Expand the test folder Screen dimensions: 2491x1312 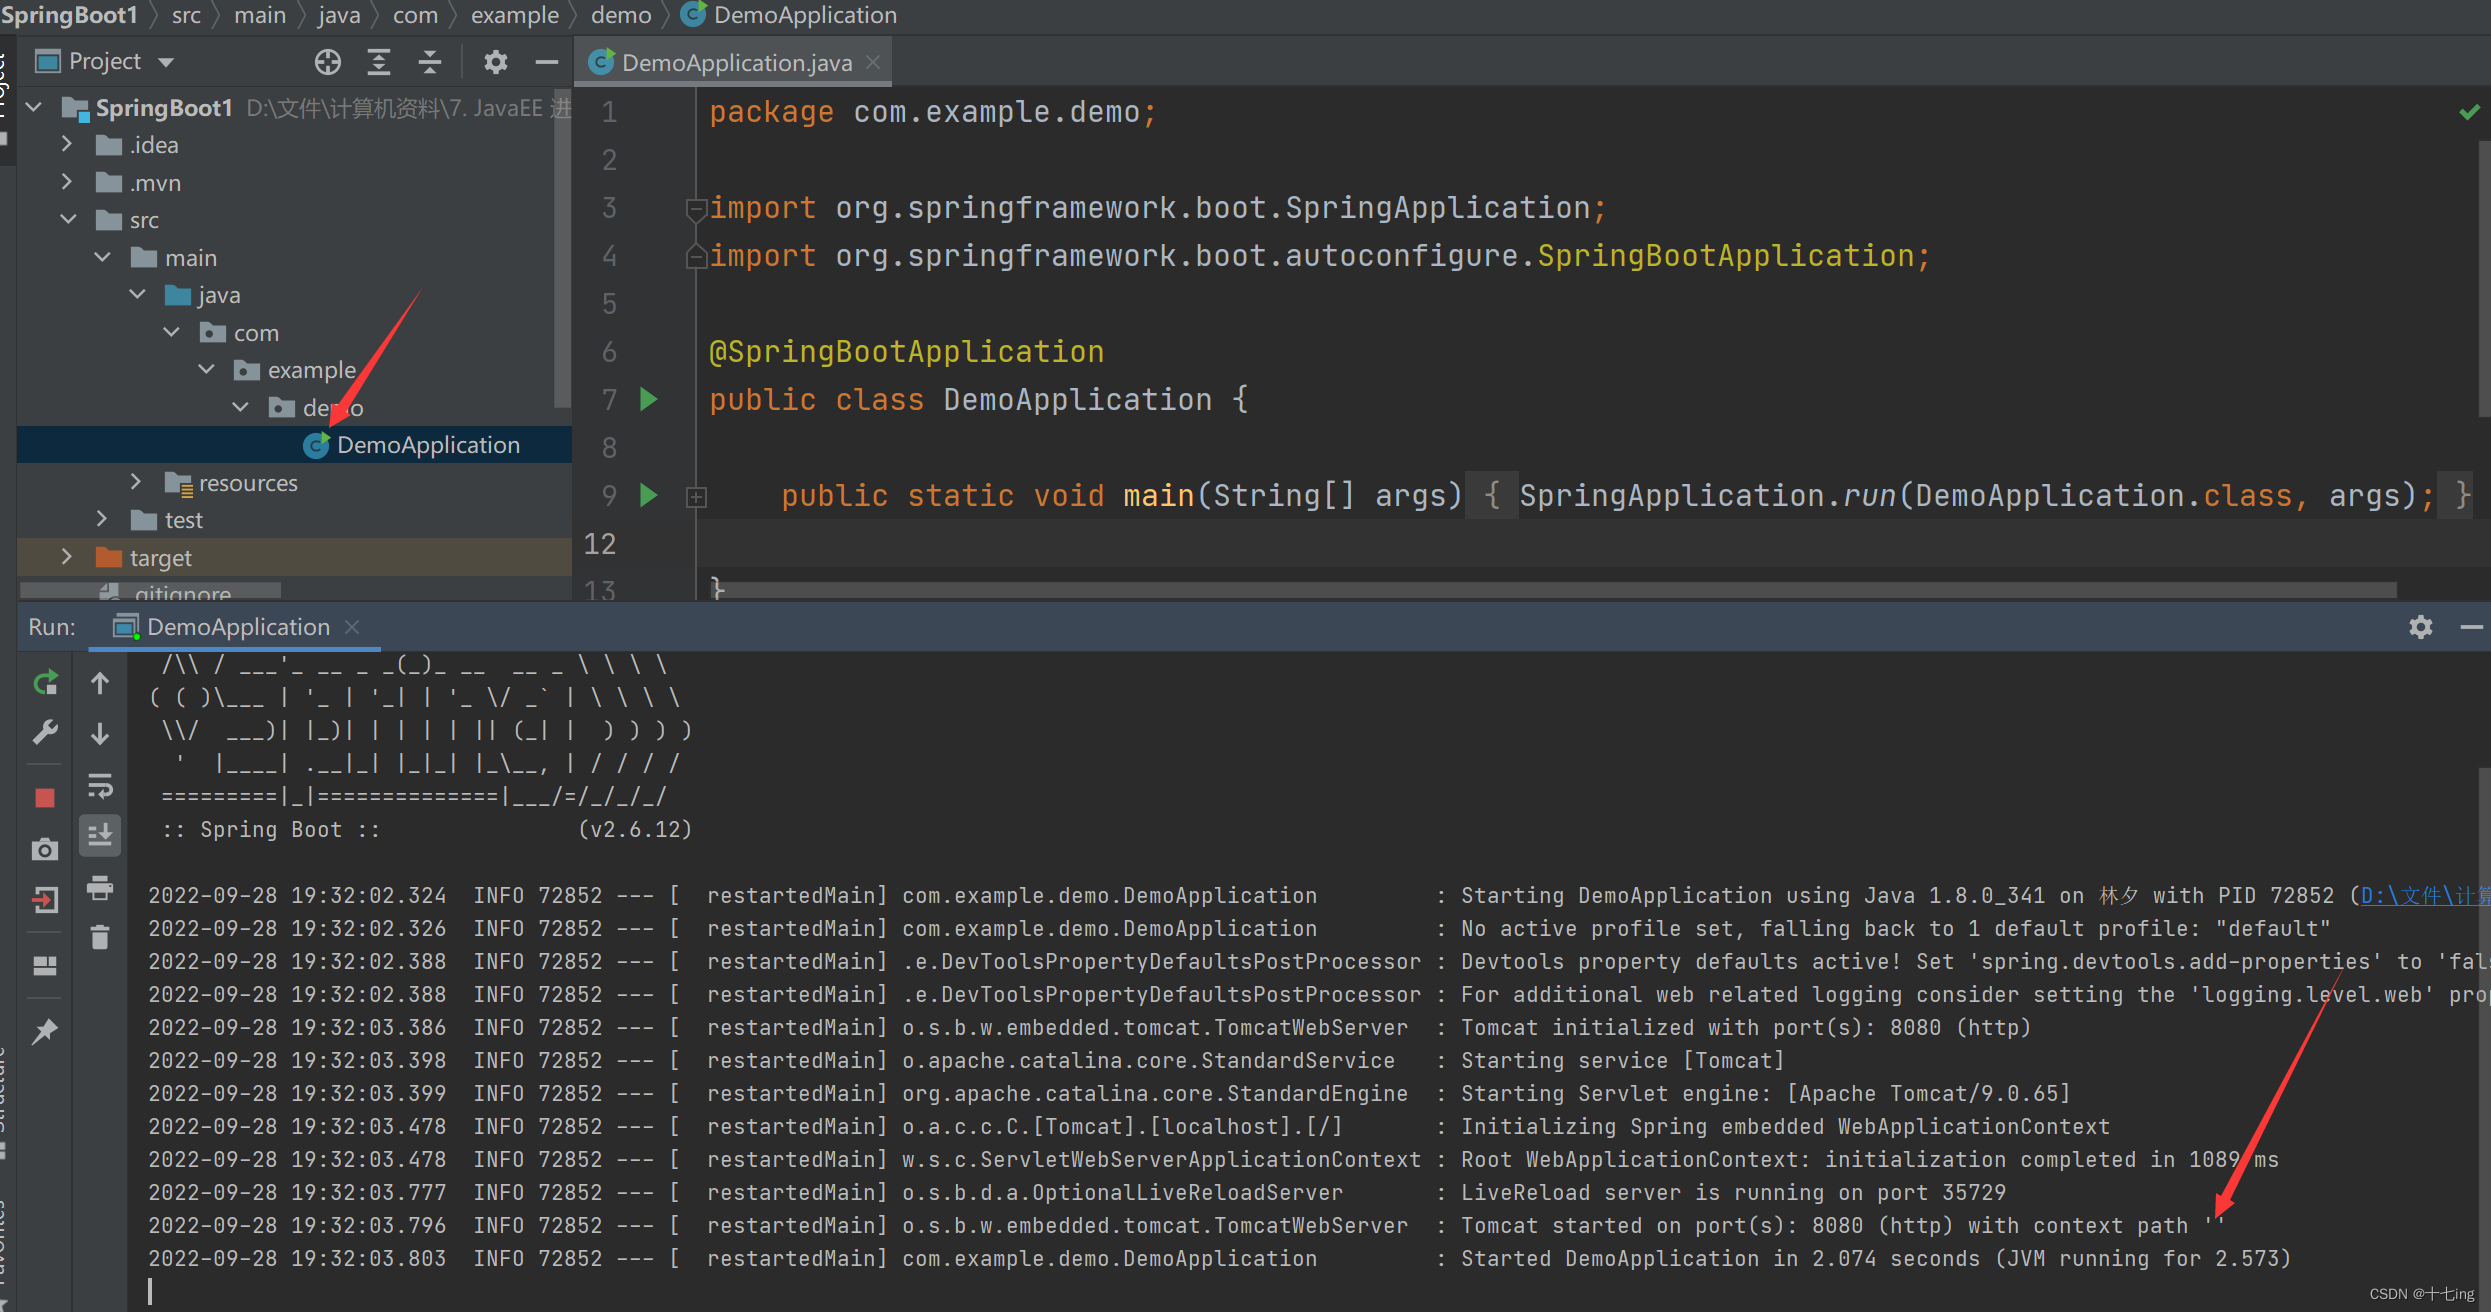[101, 519]
